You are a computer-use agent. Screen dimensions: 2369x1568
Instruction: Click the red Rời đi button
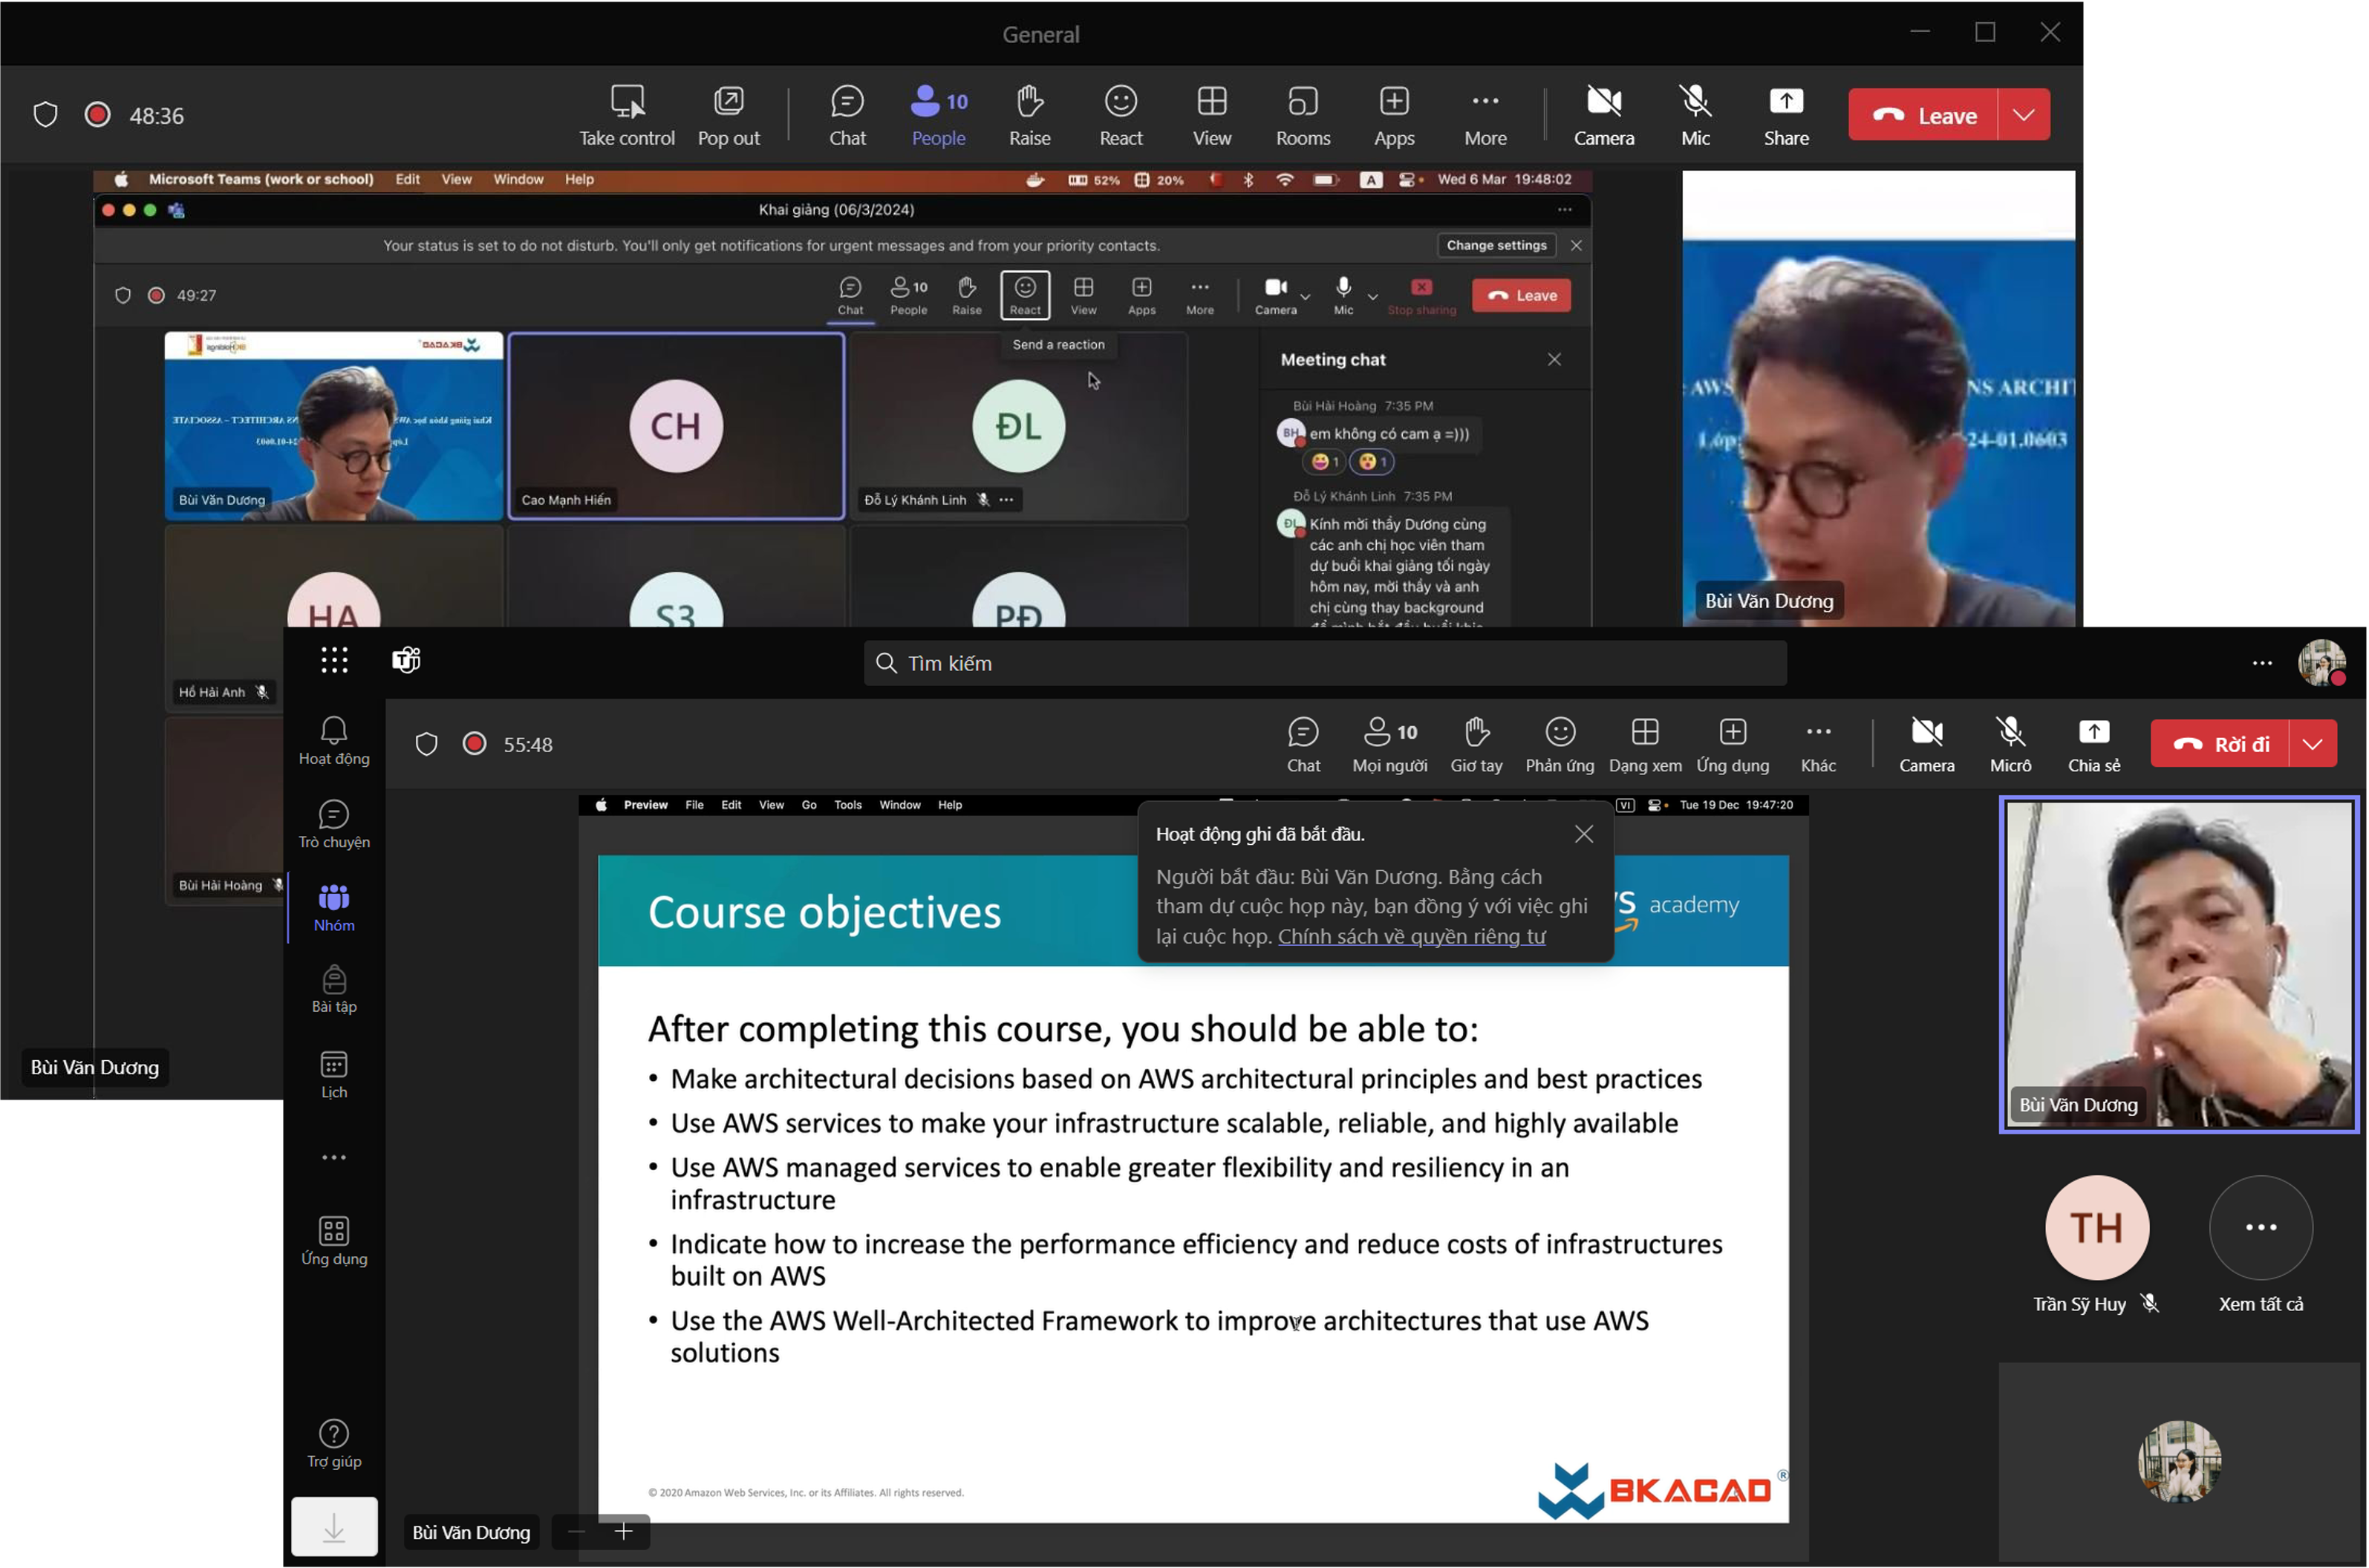[2221, 744]
